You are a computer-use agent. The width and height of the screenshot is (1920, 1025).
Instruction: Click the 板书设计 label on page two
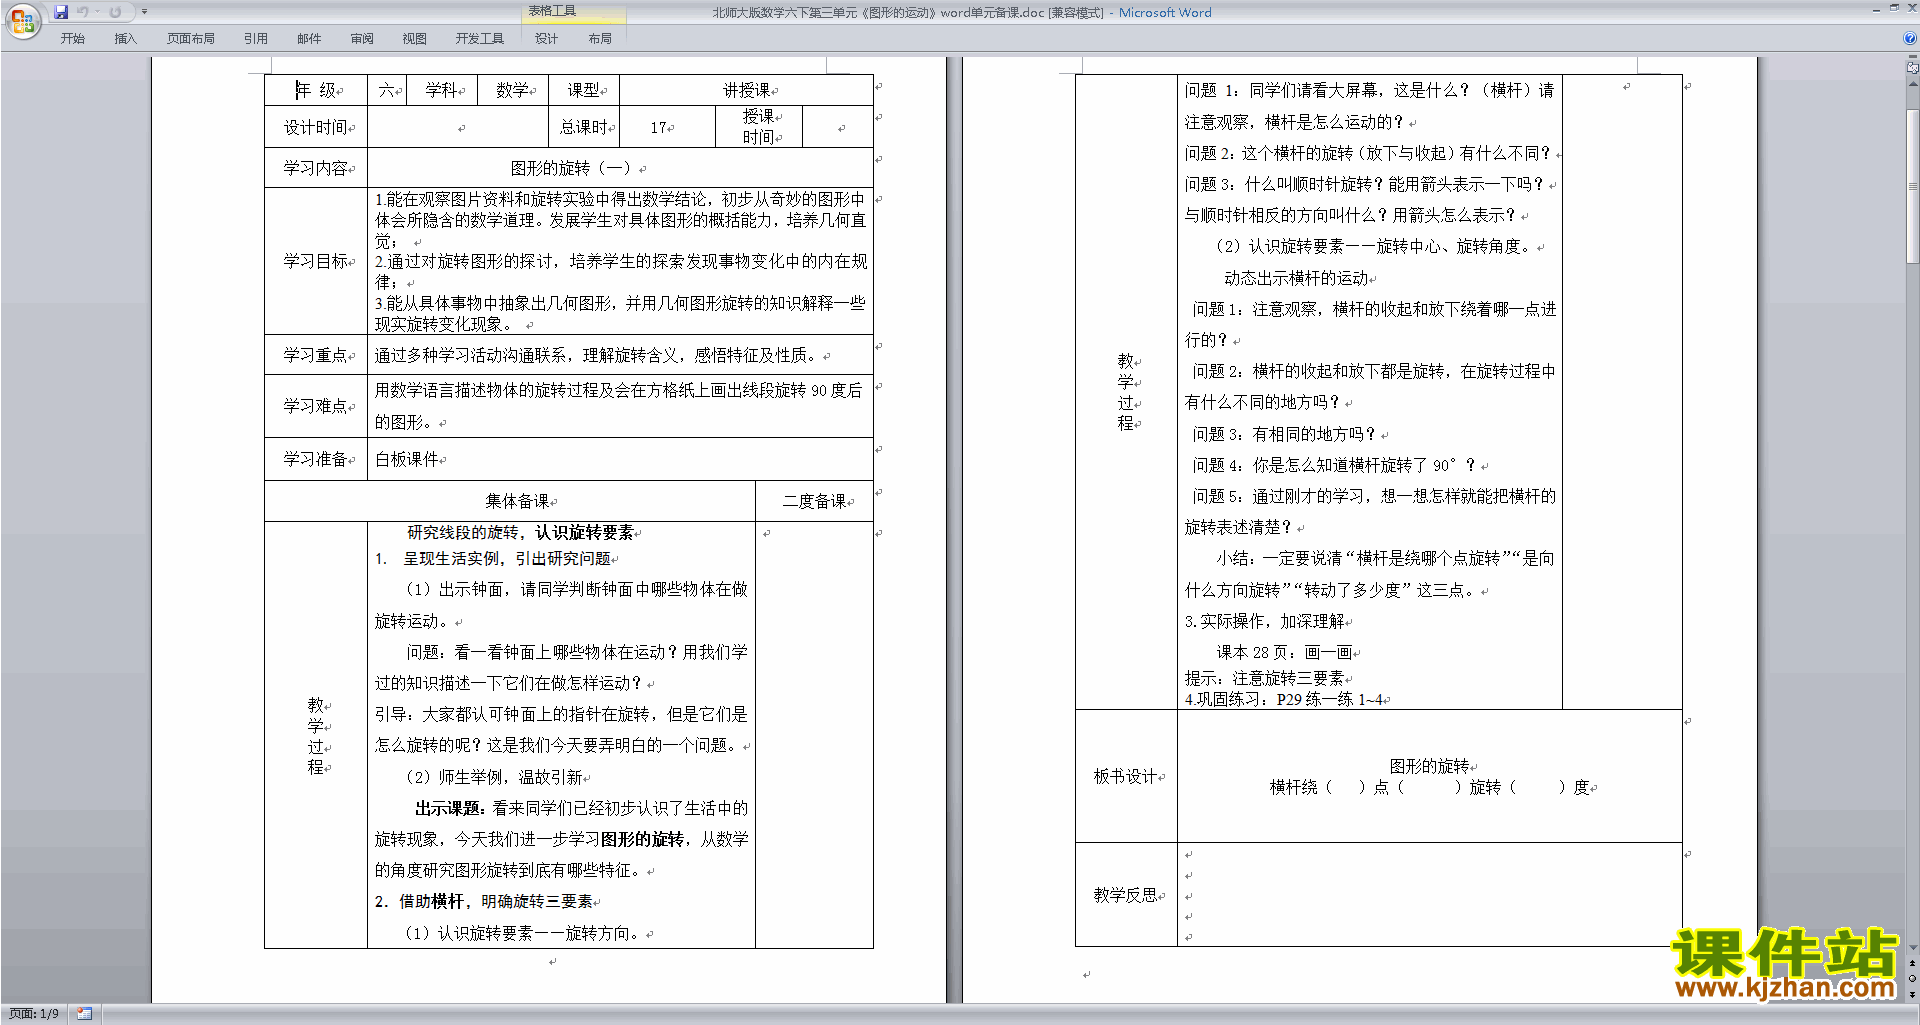click(x=1126, y=776)
